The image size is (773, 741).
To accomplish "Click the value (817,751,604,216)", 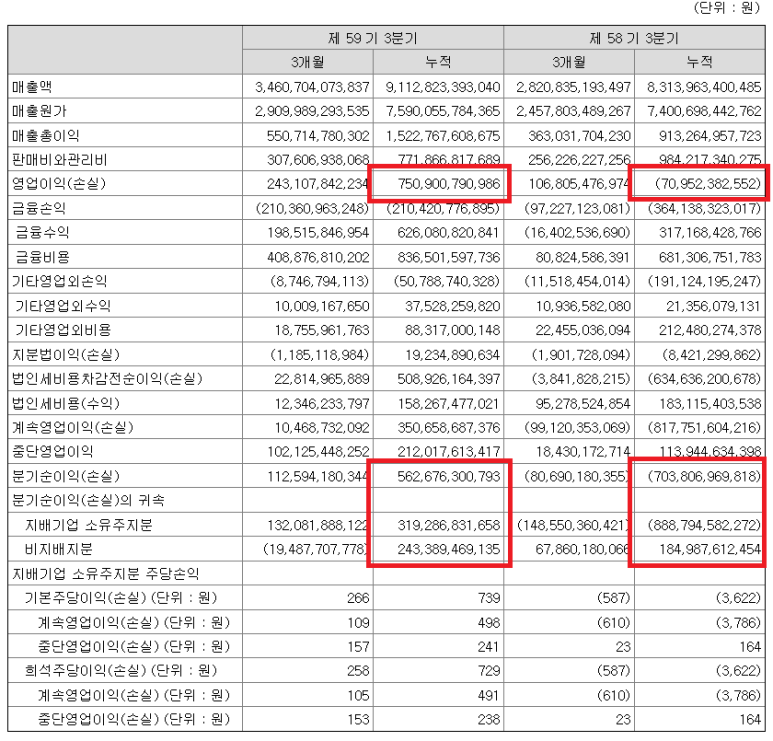I will (x=704, y=427).
